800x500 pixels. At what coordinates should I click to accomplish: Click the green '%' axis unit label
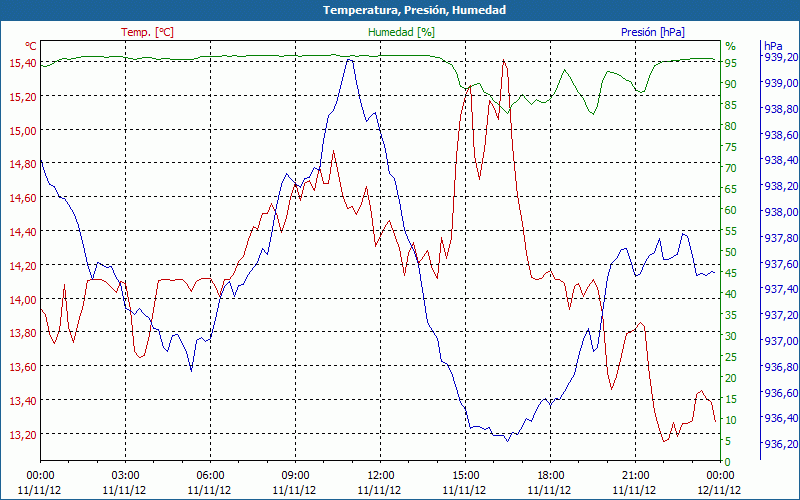731,46
